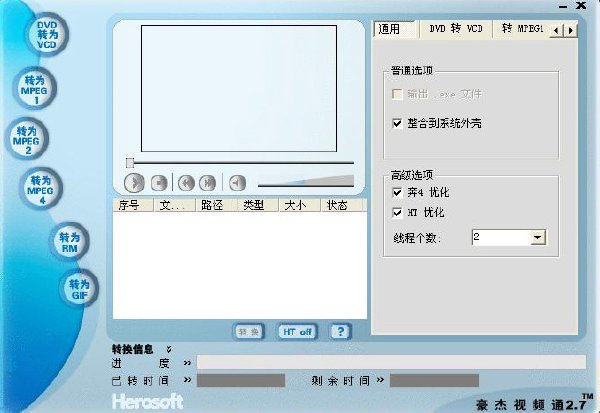Screen dimensions: 600x413
Task: Open the DVD 转 VCD tab
Action: (x=456, y=29)
